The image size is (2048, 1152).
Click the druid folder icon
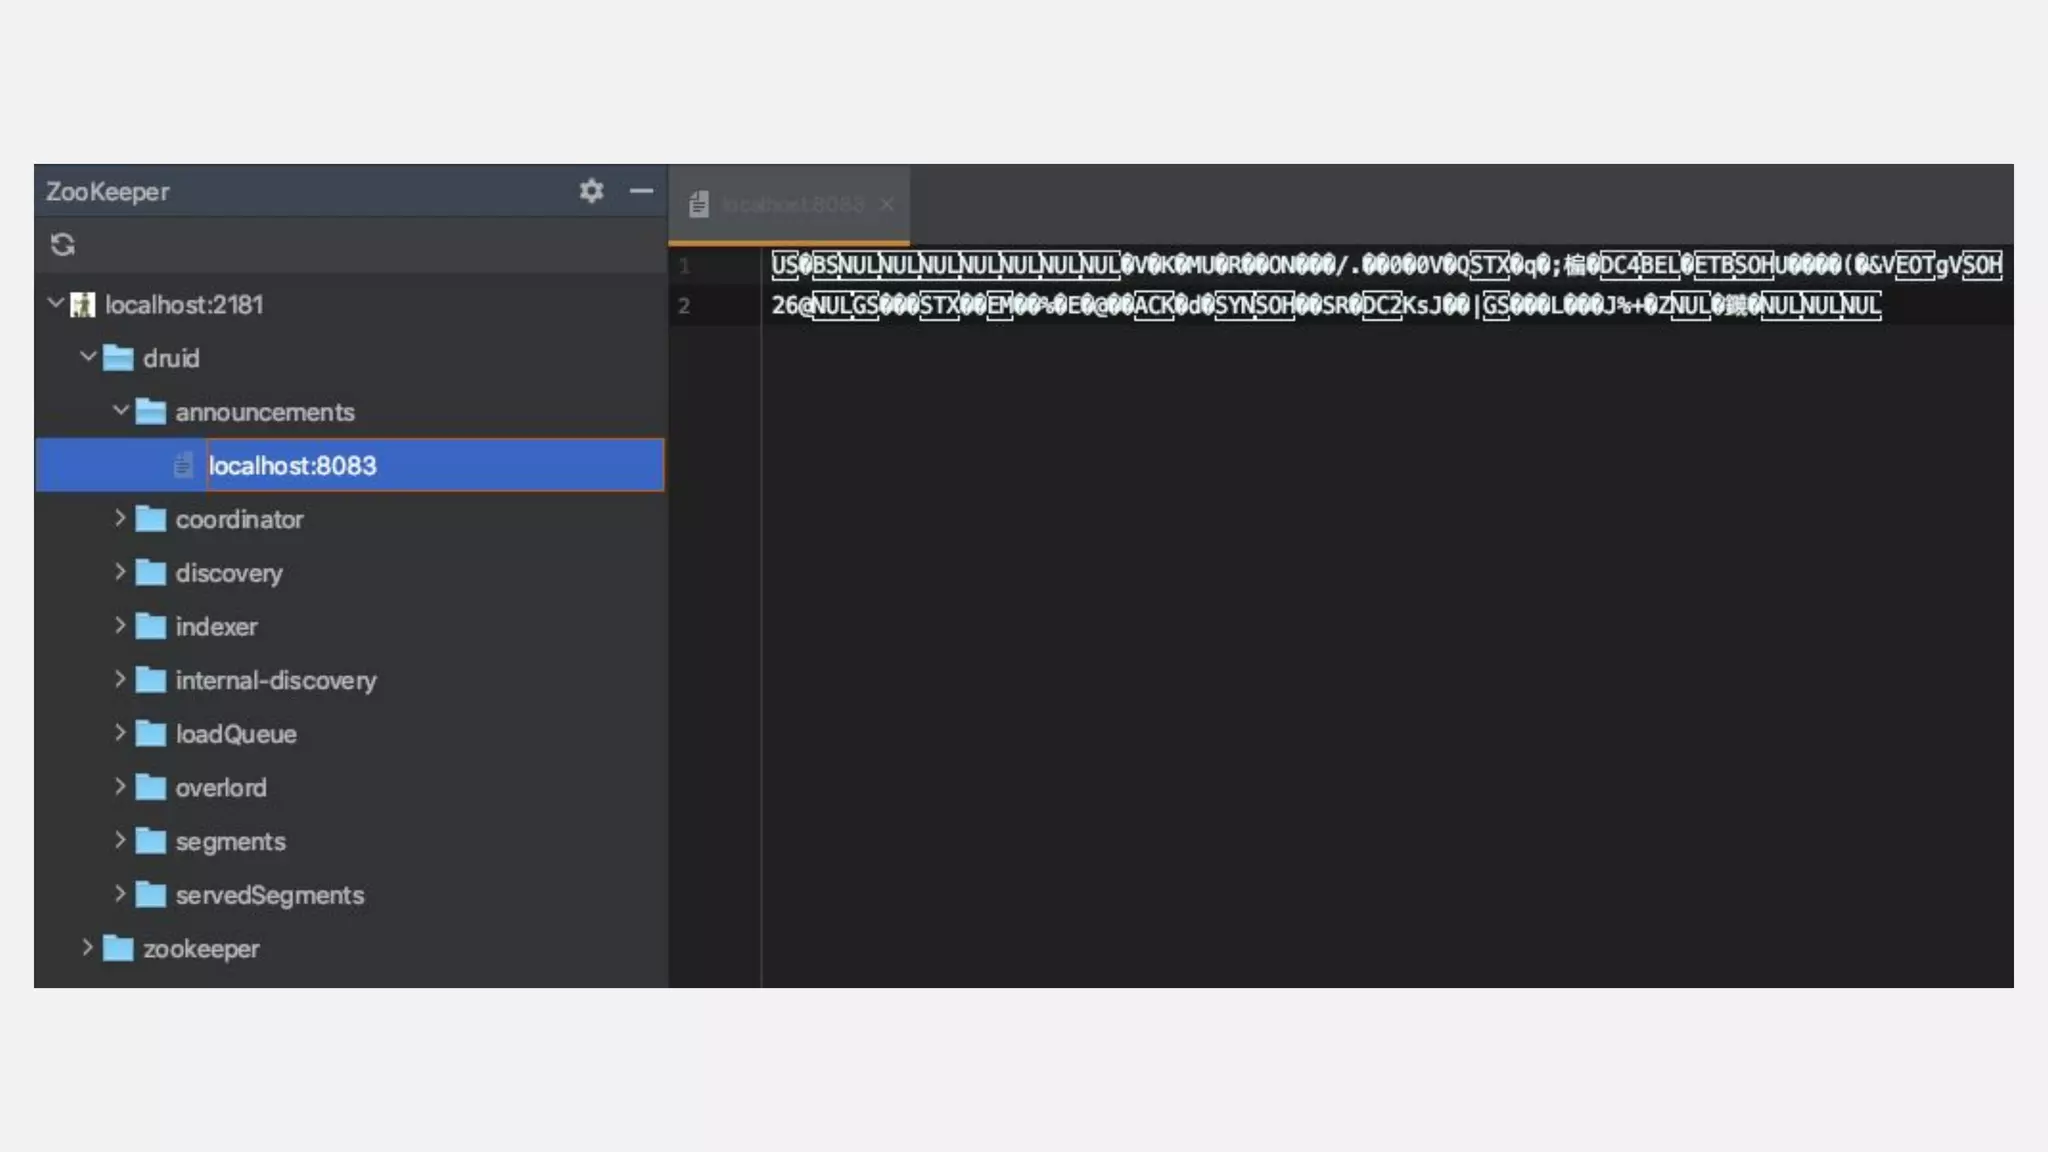tap(118, 358)
